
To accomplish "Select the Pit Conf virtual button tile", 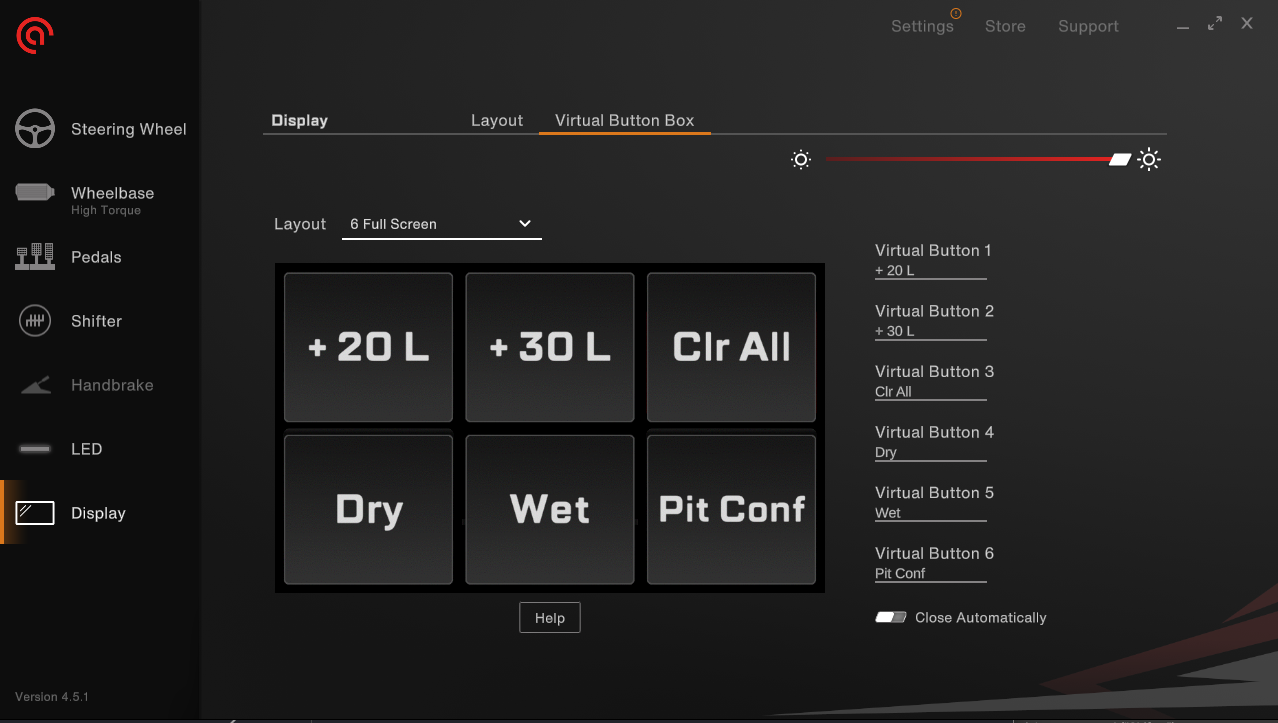I will pyautogui.click(x=731, y=509).
